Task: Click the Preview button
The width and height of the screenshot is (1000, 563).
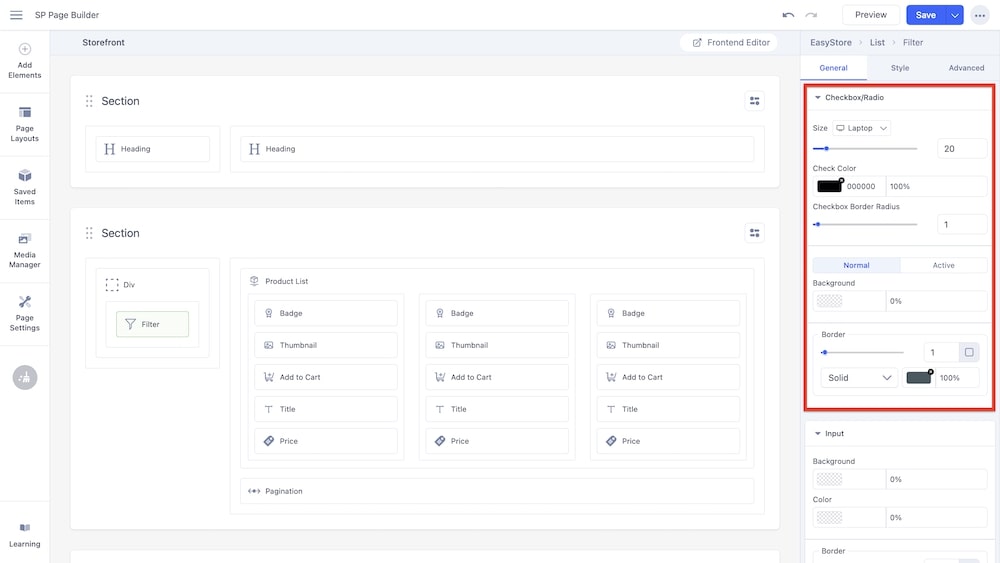Action: 870,15
